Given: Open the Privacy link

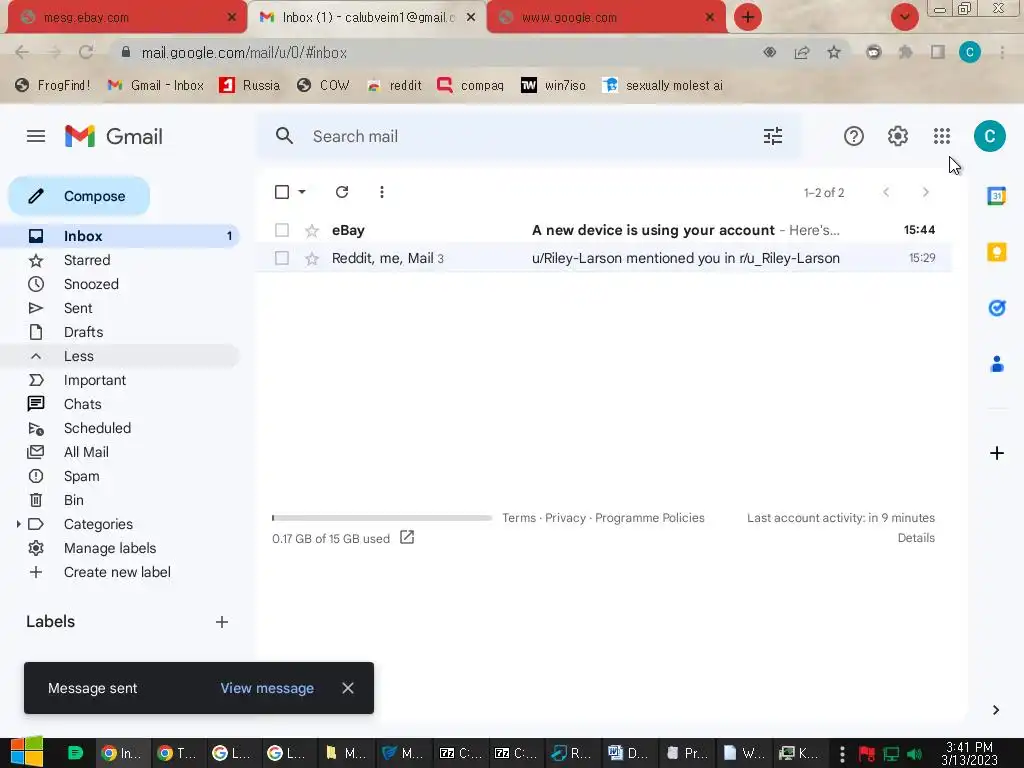Looking at the screenshot, I should point(566,518).
